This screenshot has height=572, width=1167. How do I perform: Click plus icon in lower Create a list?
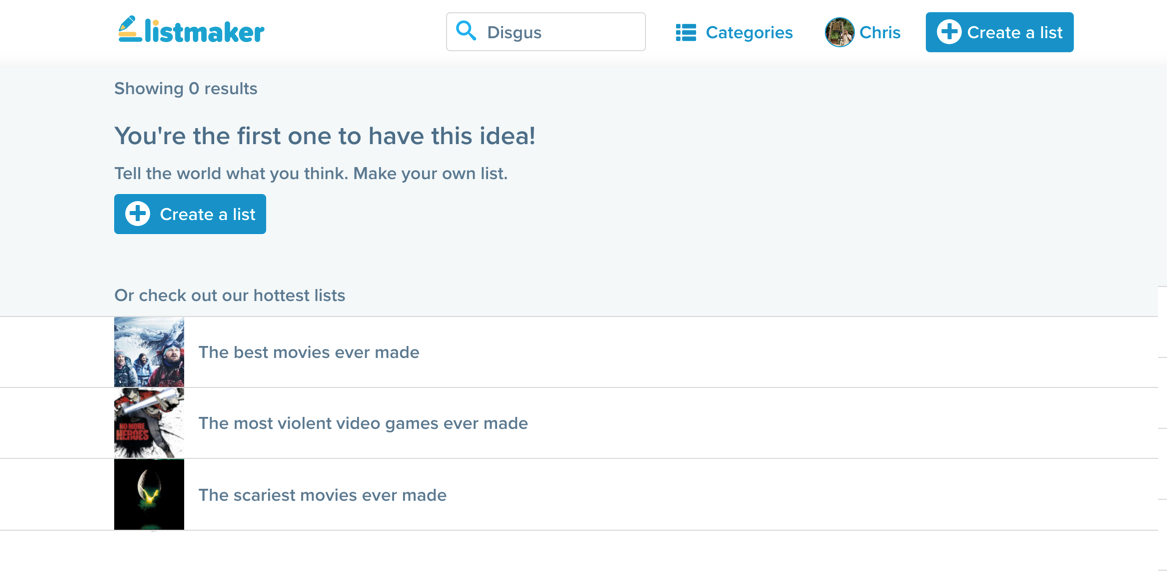click(138, 214)
